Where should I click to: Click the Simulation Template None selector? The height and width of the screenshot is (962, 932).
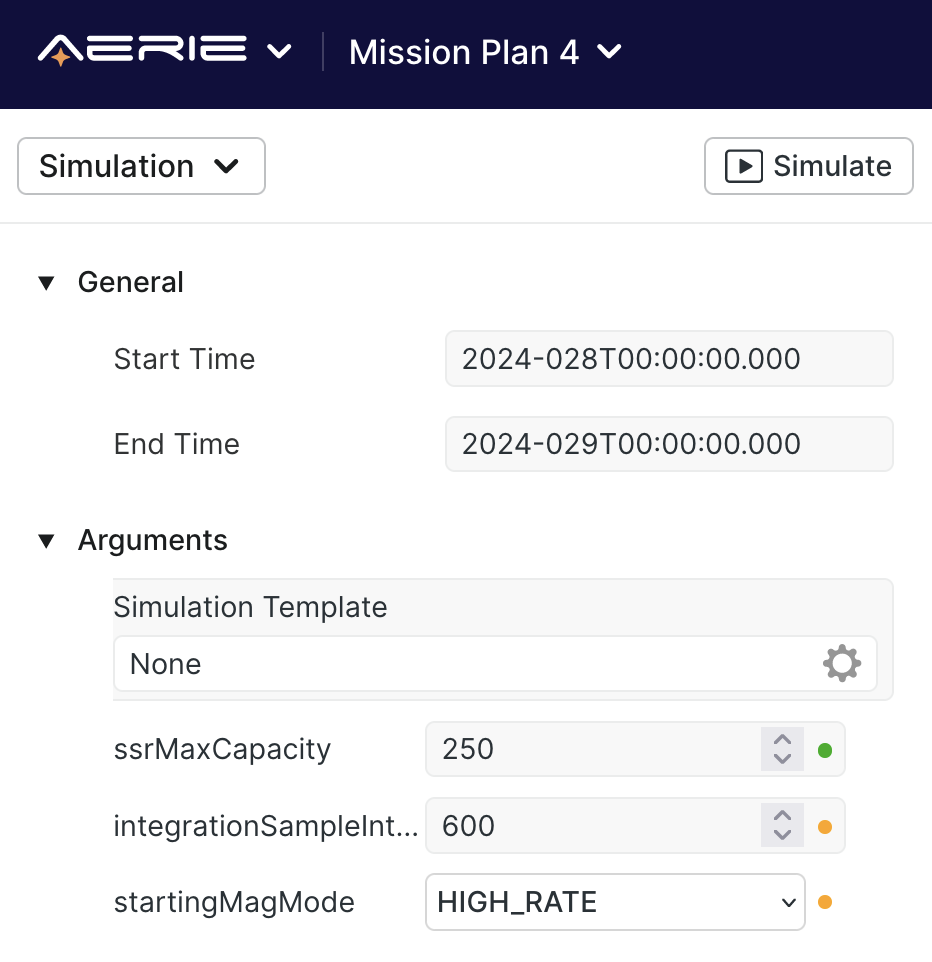click(x=450, y=663)
